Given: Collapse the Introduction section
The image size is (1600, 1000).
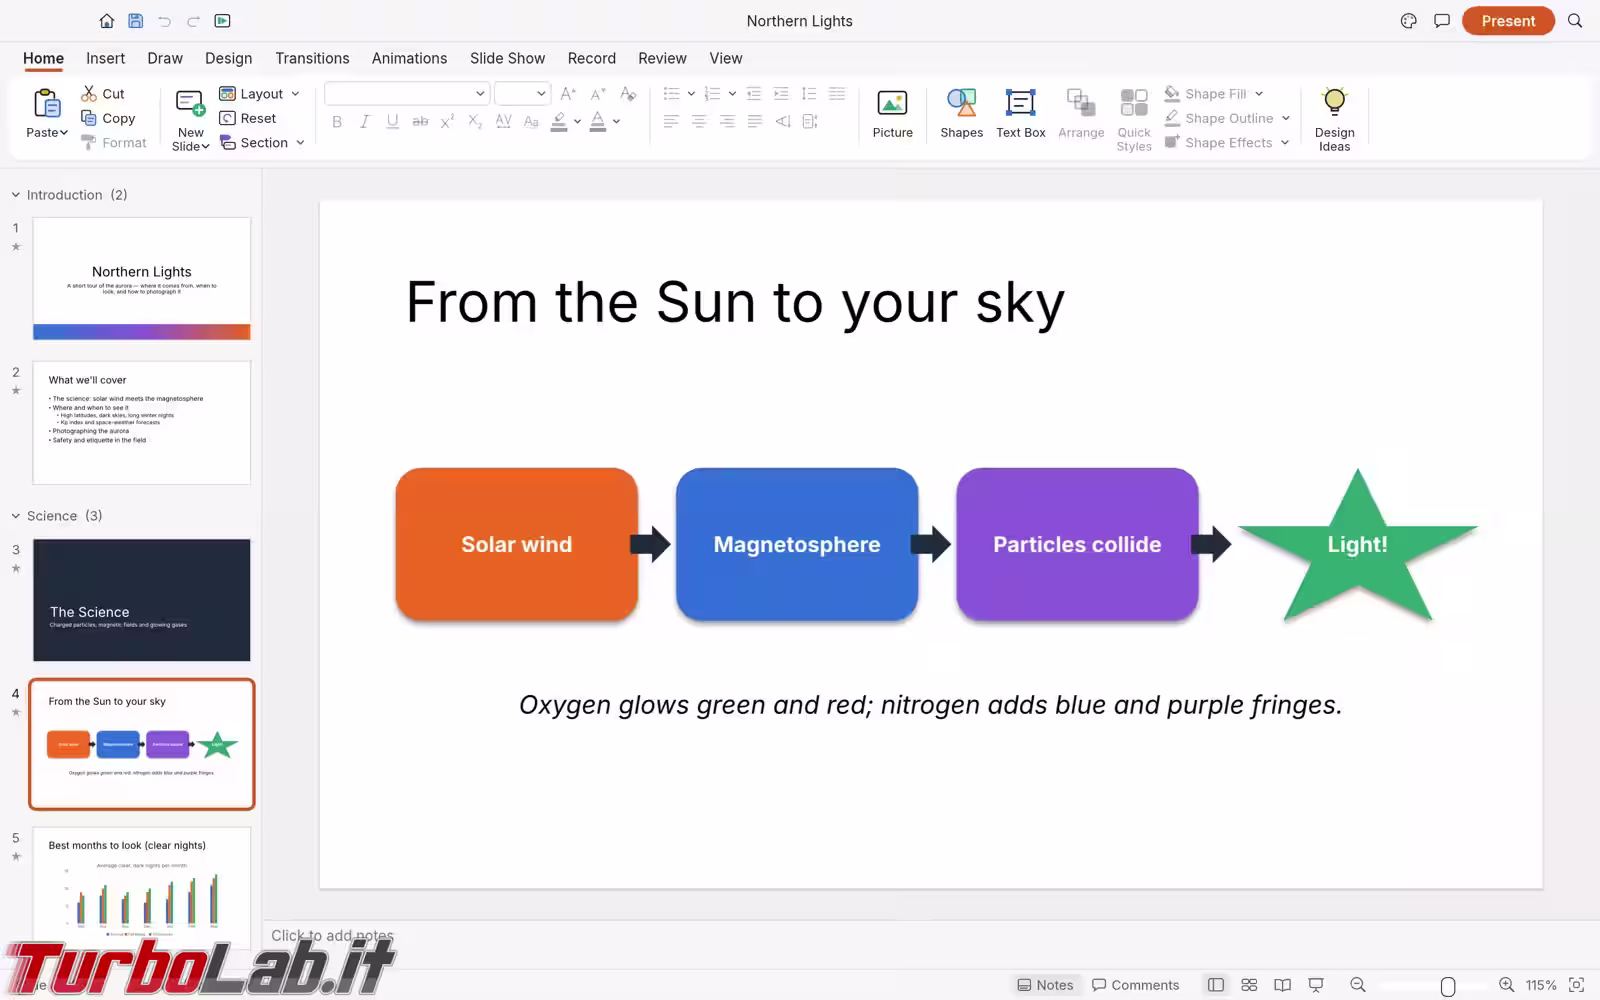Looking at the screenshot, I should coord(16,195).
